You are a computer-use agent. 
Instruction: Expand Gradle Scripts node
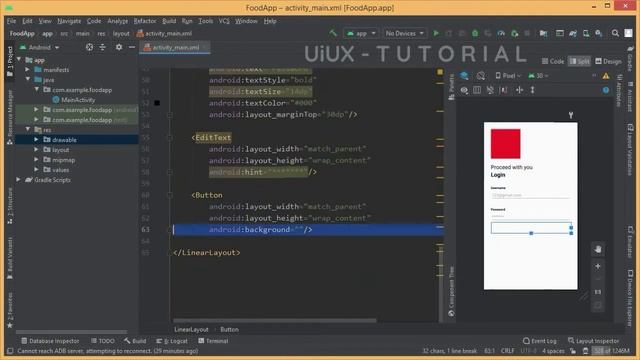(18, 180)
